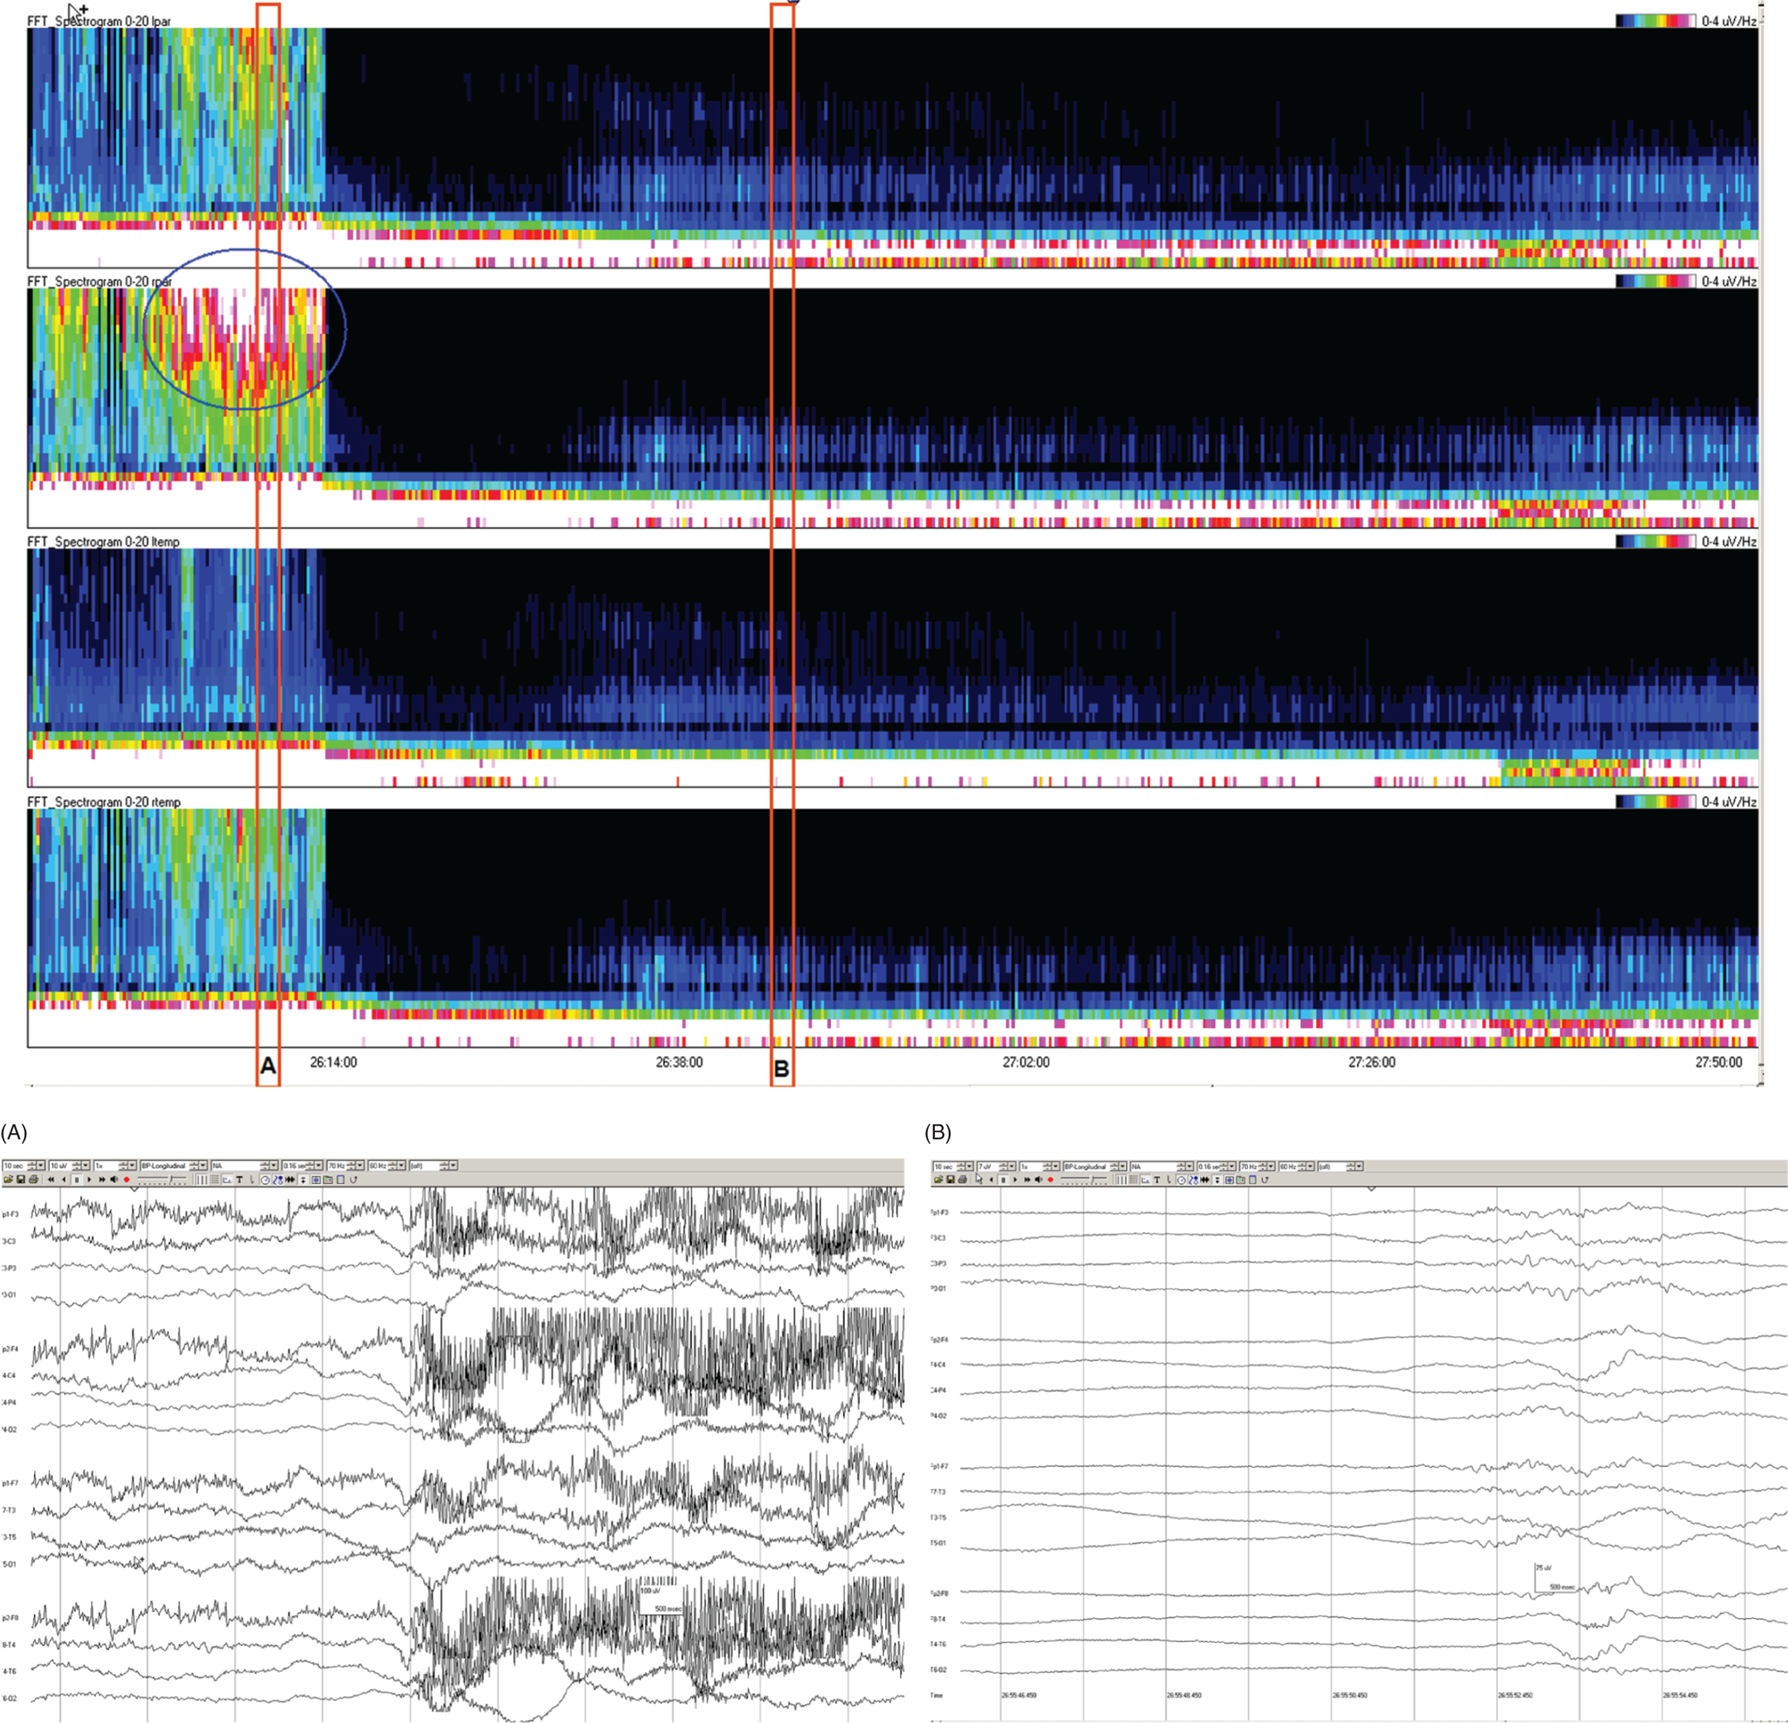
Task: Click the triple-arrow icon in panel B
Action: (x=1205, y=1180)
